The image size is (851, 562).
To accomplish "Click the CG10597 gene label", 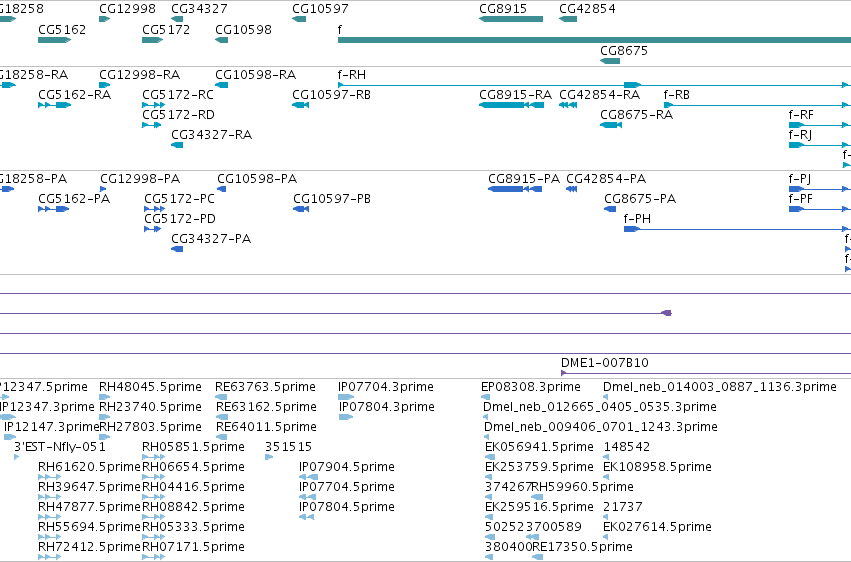I will coord(320,9).
